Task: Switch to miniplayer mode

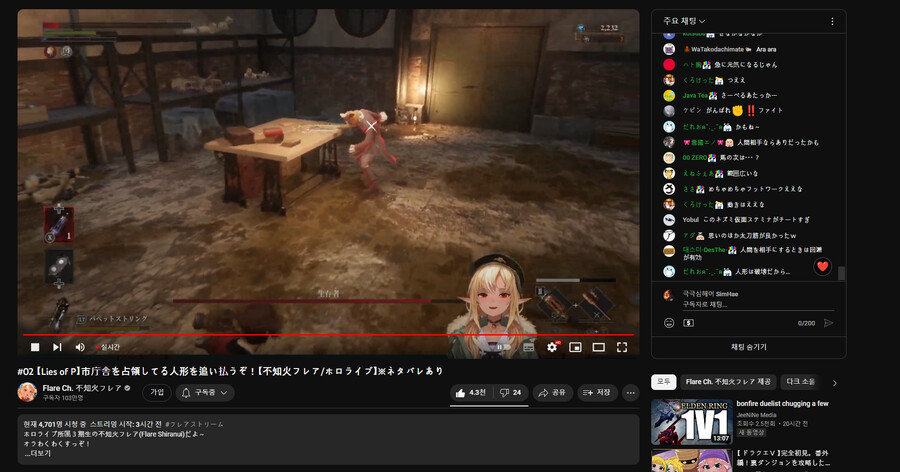Action: tap(575, 347)
